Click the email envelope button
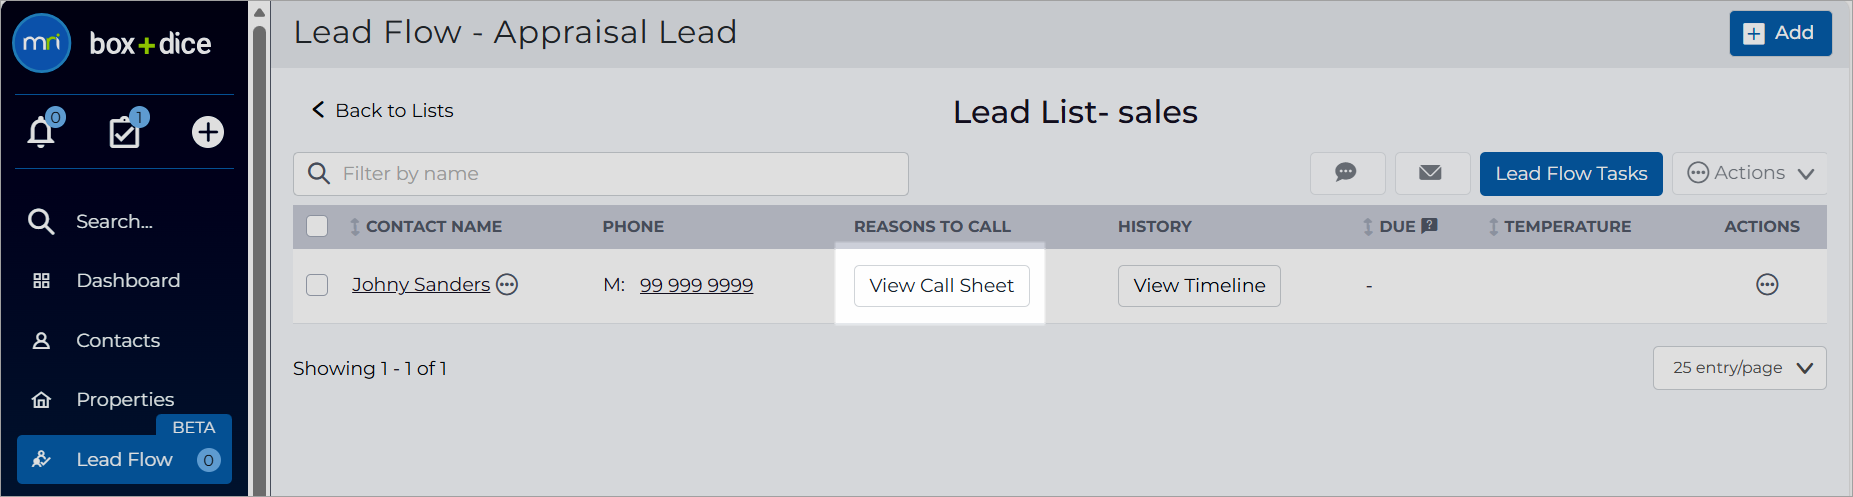Viewport: 1853px width, 497px height. [1431, 173]
